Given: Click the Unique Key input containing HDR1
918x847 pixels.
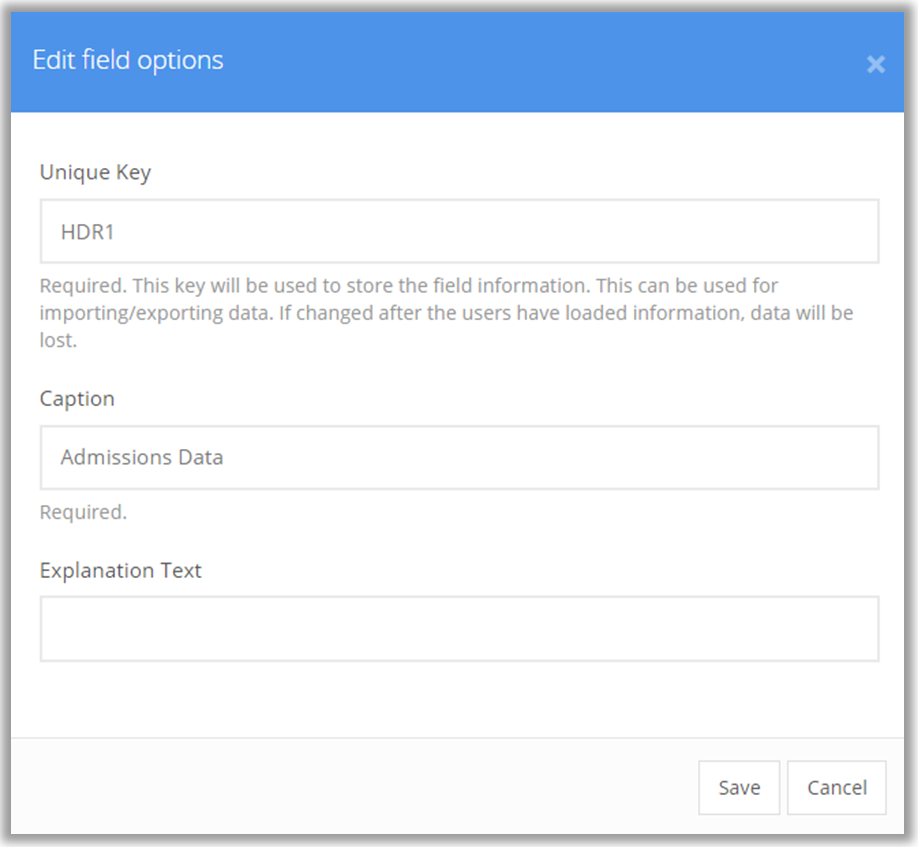Looking at the screenshot, I should click(x=459, y=231).
